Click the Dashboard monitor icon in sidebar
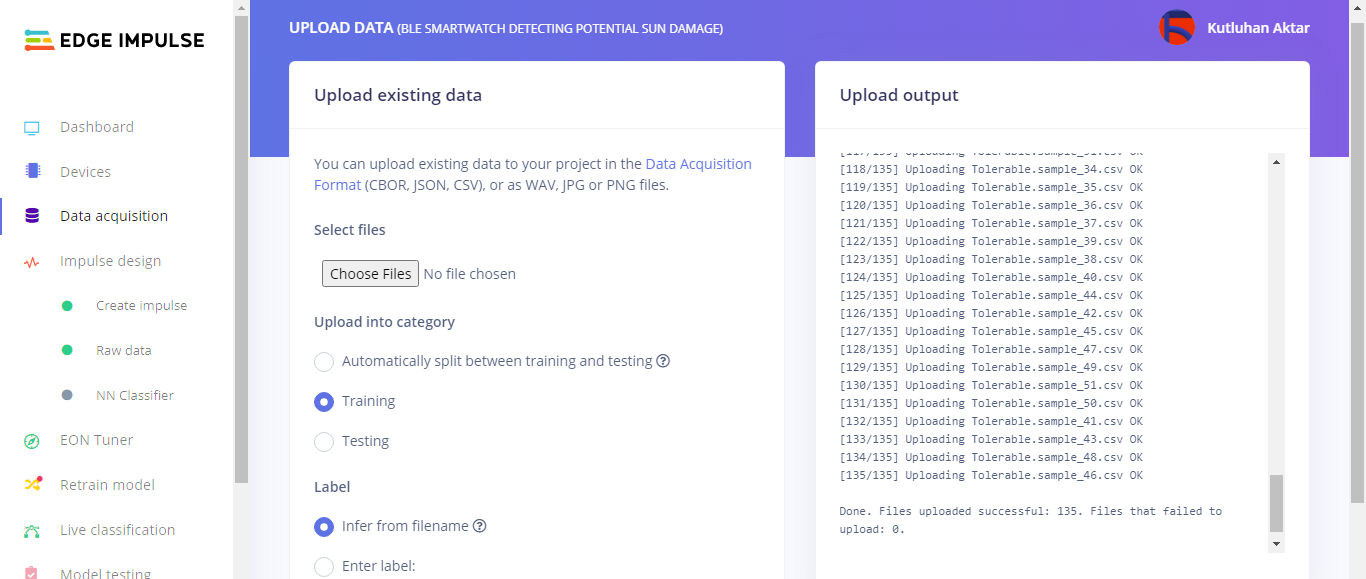 pyautogui.click(x=32, y=128)
